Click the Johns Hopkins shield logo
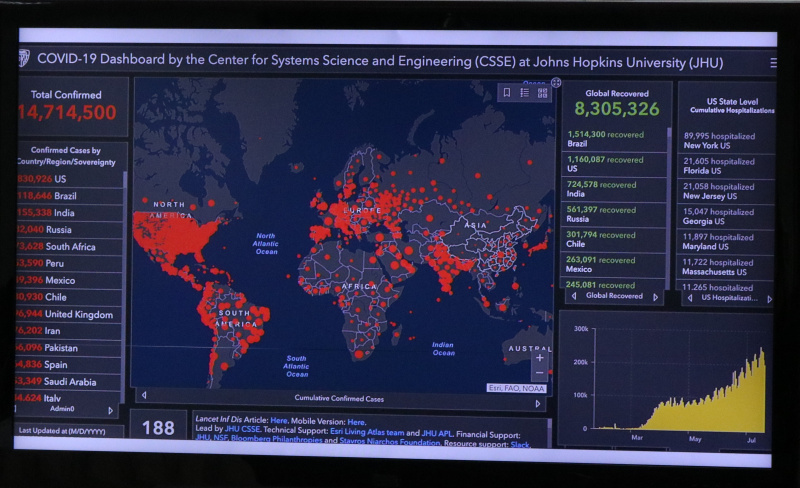This screenshot has width=800, height=488. [x=24, y=58]
